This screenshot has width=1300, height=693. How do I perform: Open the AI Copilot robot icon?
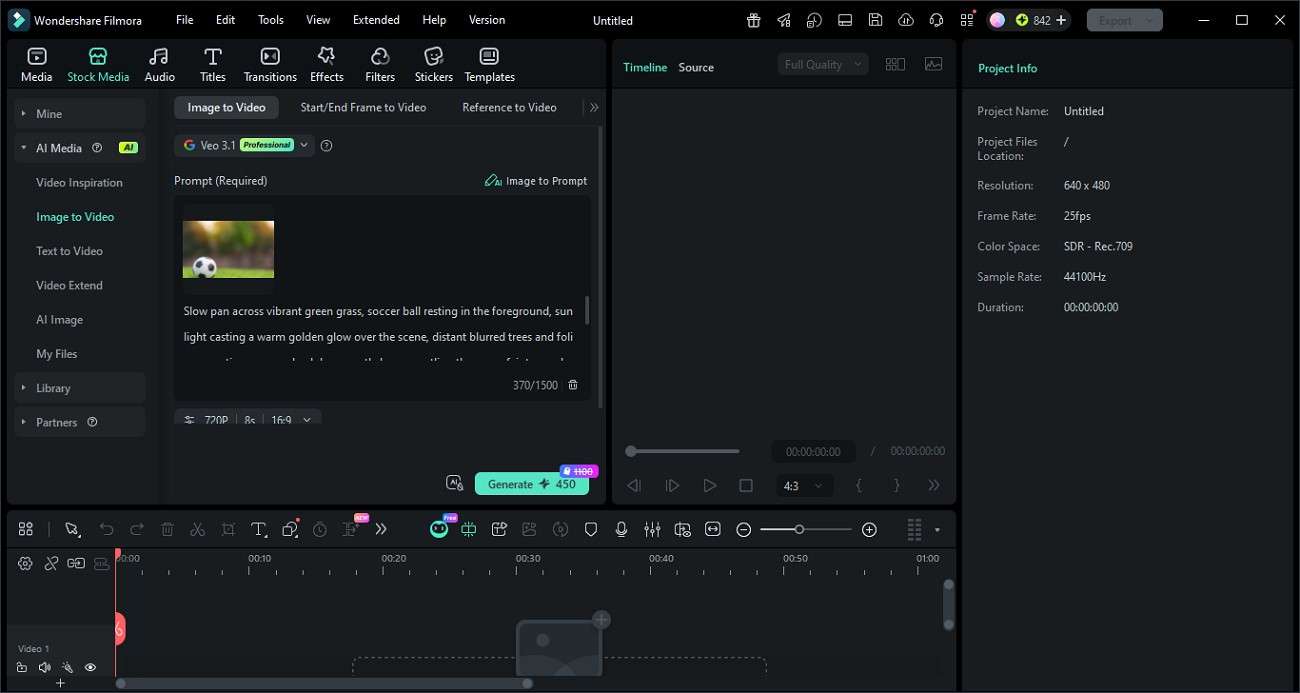pyautogui.click(x=439, y=529)
